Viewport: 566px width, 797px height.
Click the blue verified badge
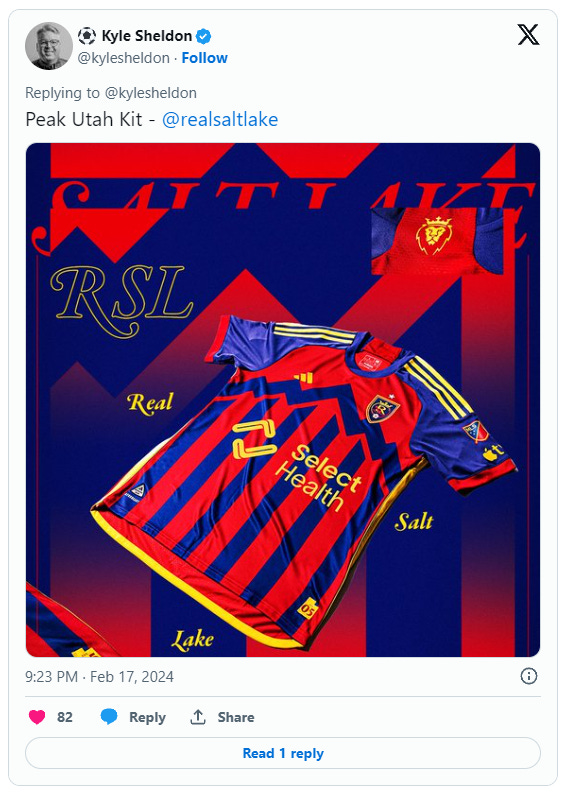(204, 37)
